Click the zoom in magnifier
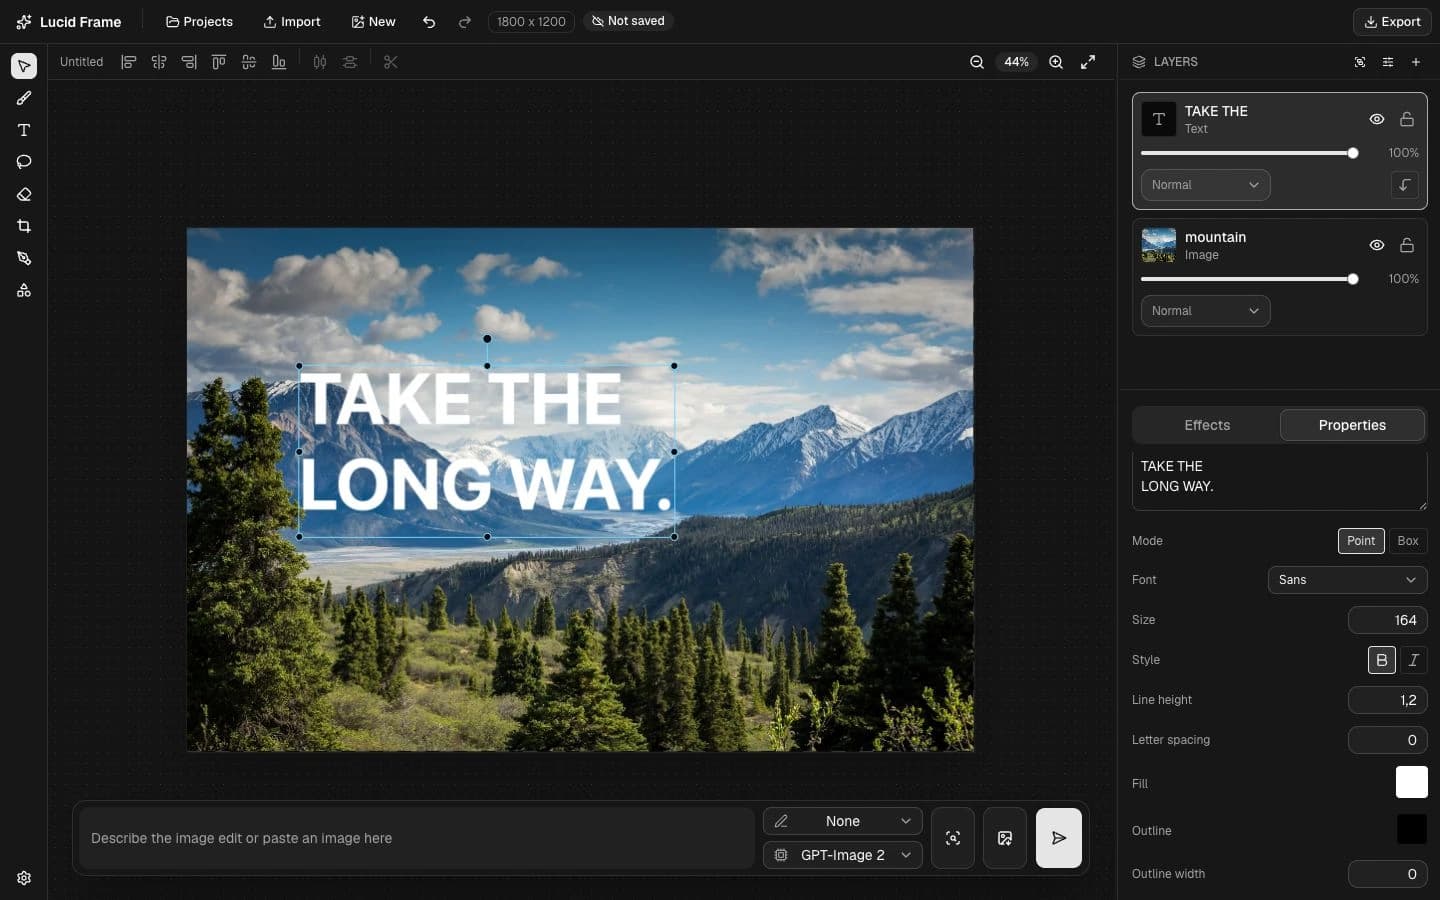Screen dimensions: 1440x900 pyautogui.click(x=1056, y=62)
